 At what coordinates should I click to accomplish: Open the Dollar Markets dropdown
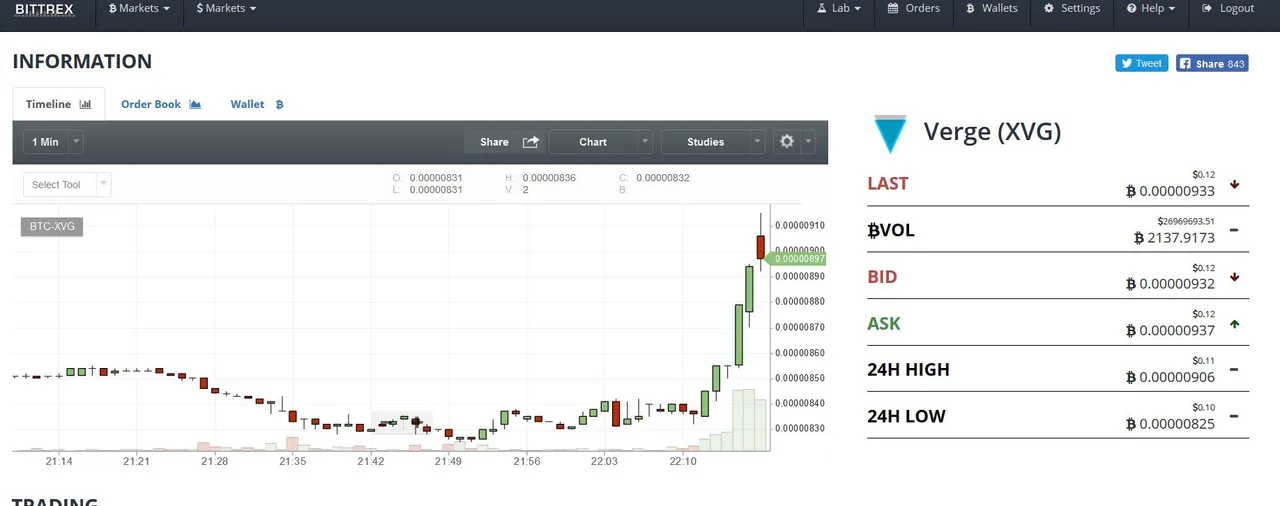click(226, 9)
